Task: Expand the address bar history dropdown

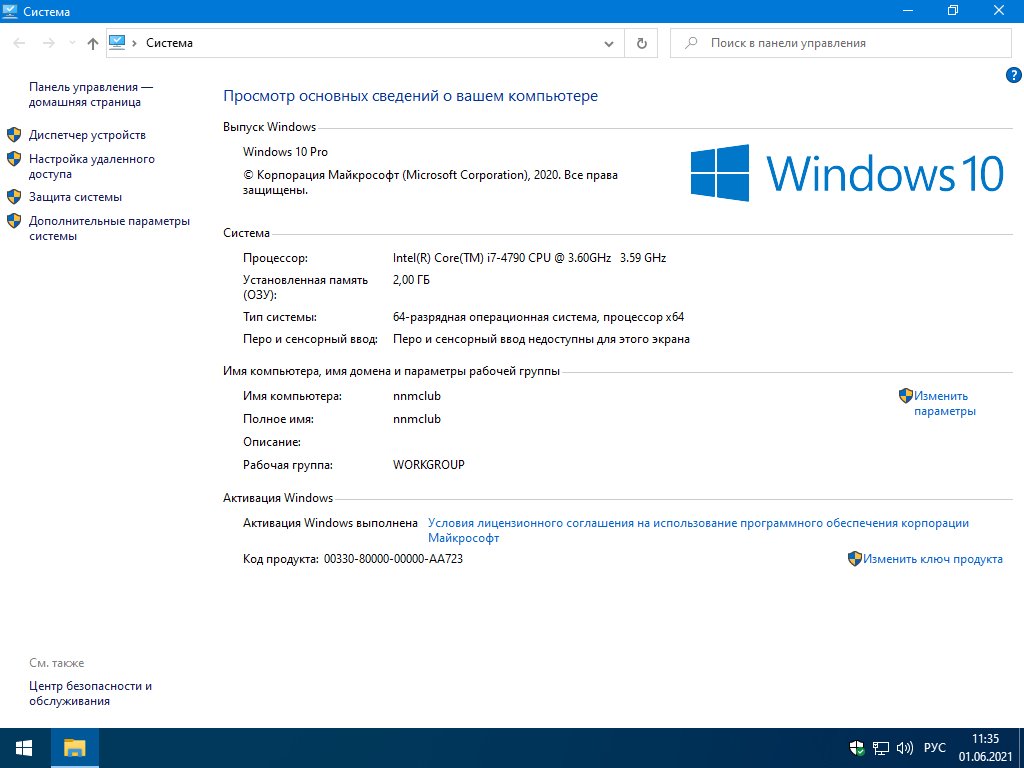Action: click(x=609, y=44)
